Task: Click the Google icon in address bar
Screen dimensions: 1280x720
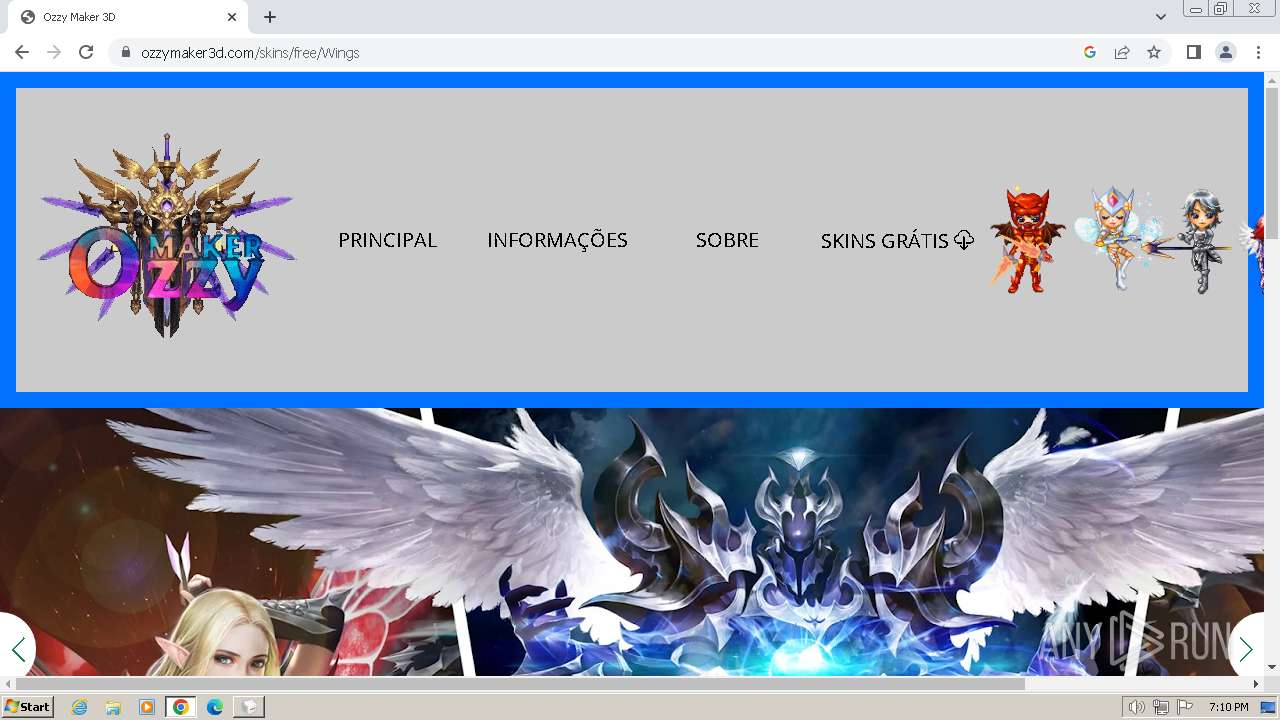Action: pyautogui.click(x=1090, y=52)
